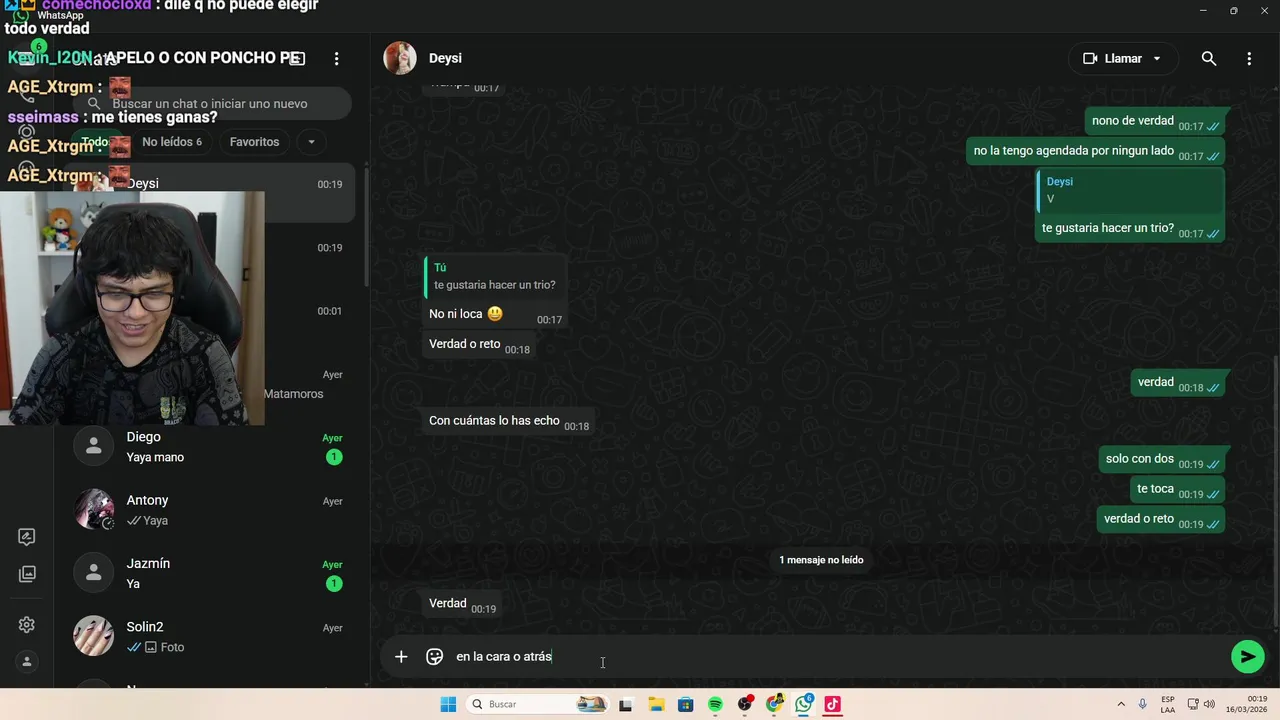Click the search chats input field
1280x720 pixels.
point(212,104)
